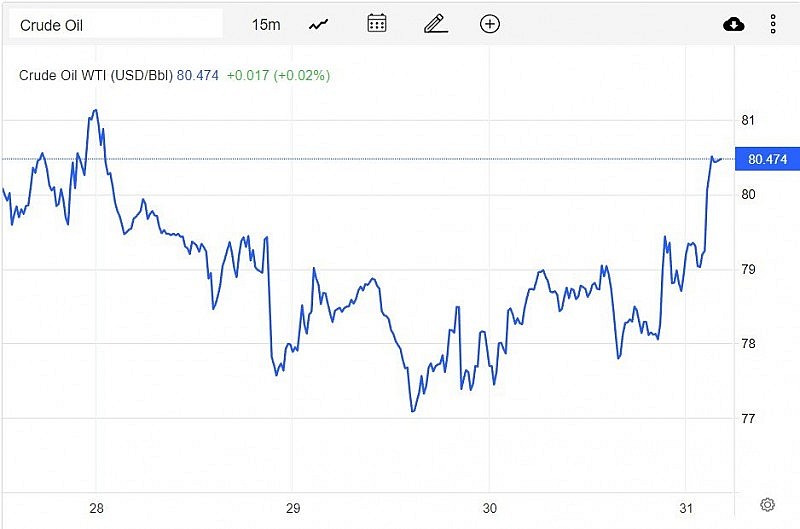Click the 80.474 current price tag
This screenshot has height=529, width=800.
click(767, 159)
